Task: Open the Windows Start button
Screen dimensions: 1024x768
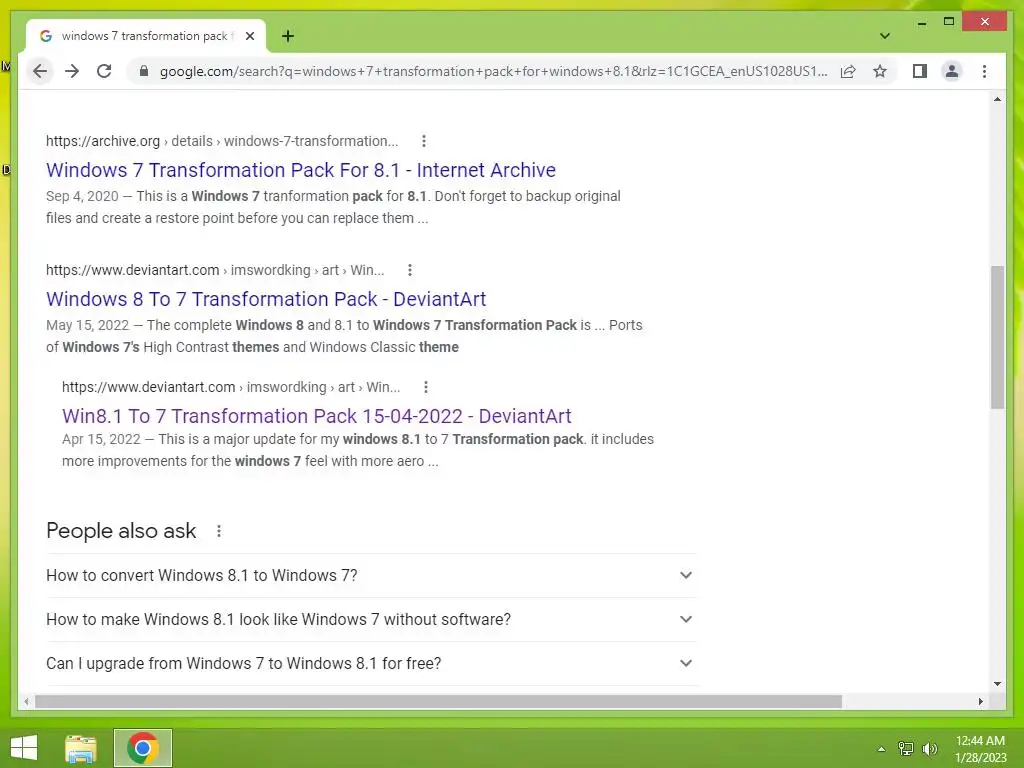Action: pyautogui.click(x=24, y=748)
